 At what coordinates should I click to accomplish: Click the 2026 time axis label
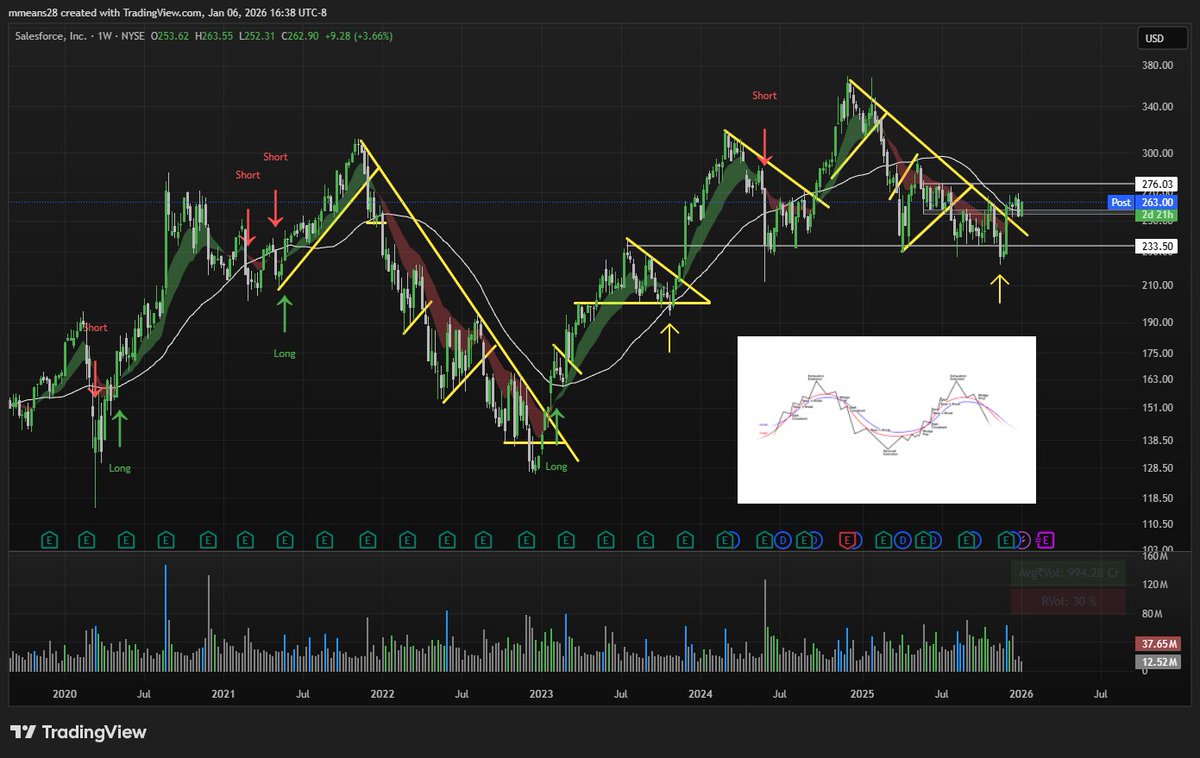(x=1020, y=692)
